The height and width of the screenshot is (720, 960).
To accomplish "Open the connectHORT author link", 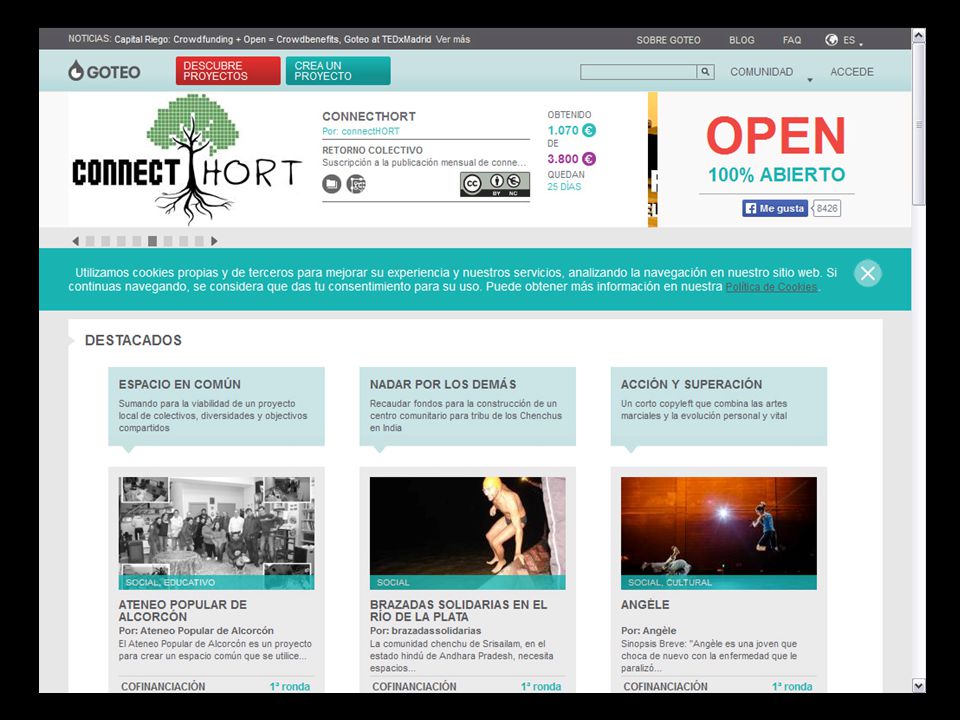I will pos(370,131).
